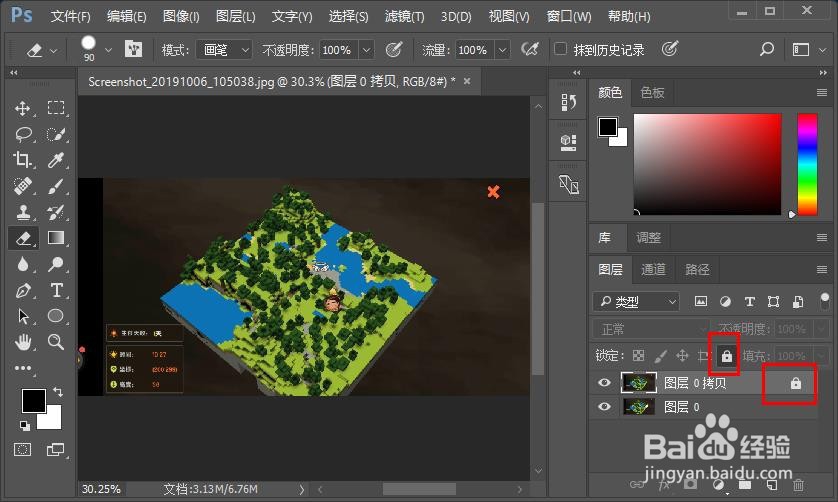Select the 图层 0 thumbnail
The image size is (838, 502).
(639, 407)
